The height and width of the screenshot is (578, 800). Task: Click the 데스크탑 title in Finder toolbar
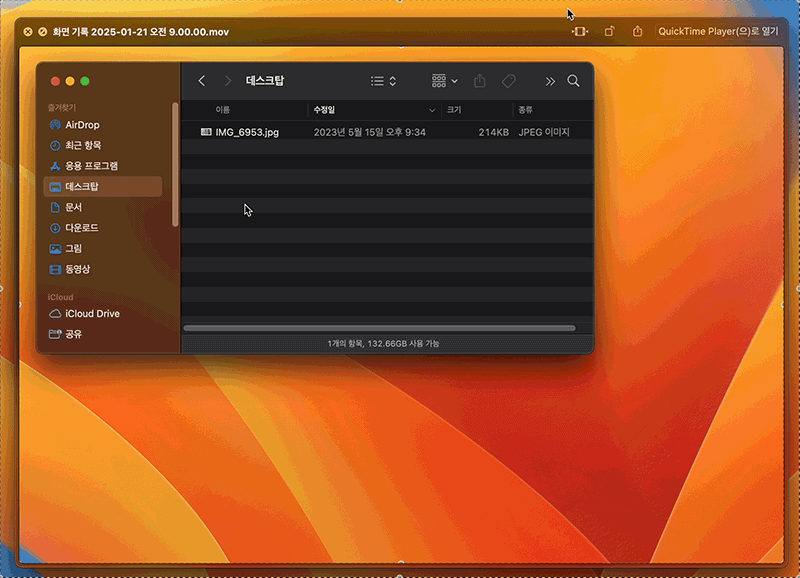click(x=265, y=81)
